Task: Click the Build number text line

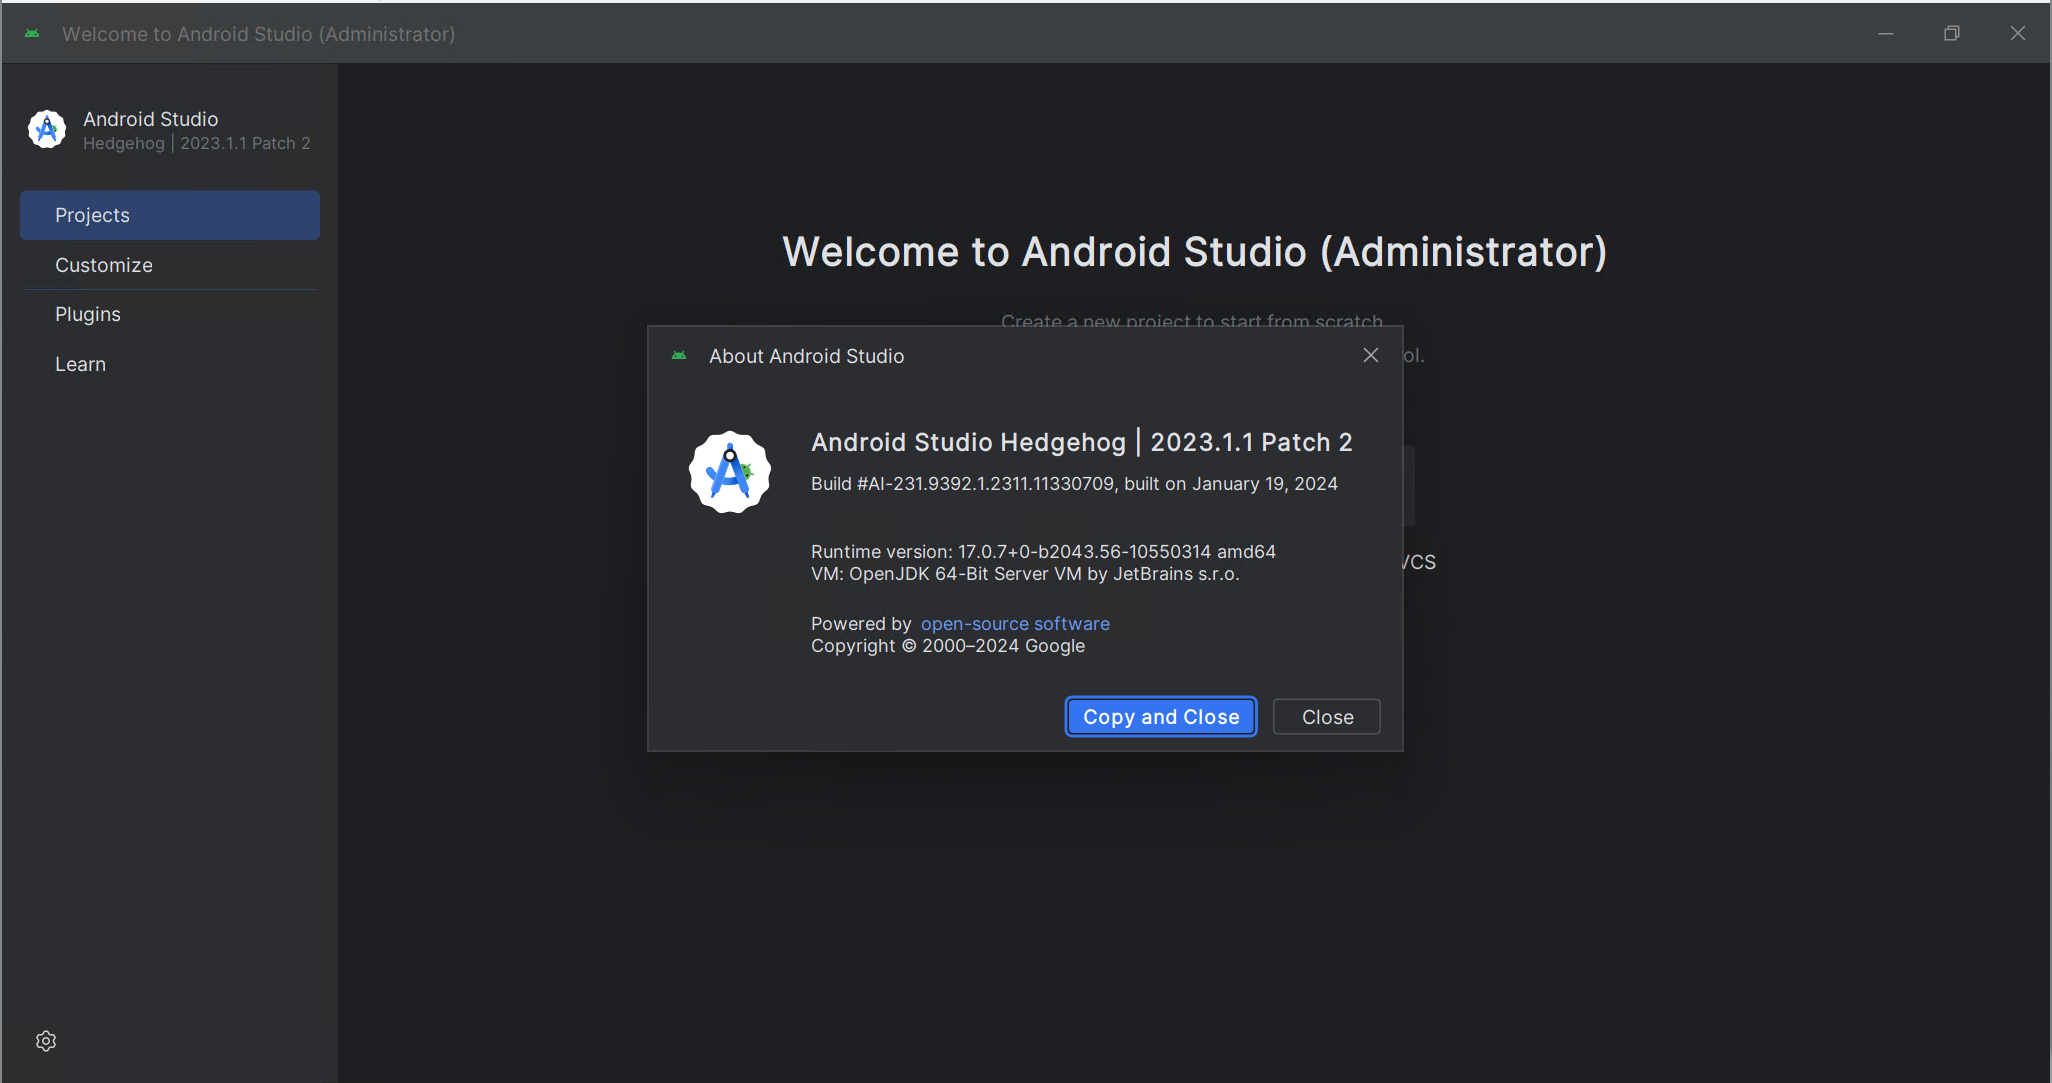Action: pyautogui.click(x=1074, y=484)
